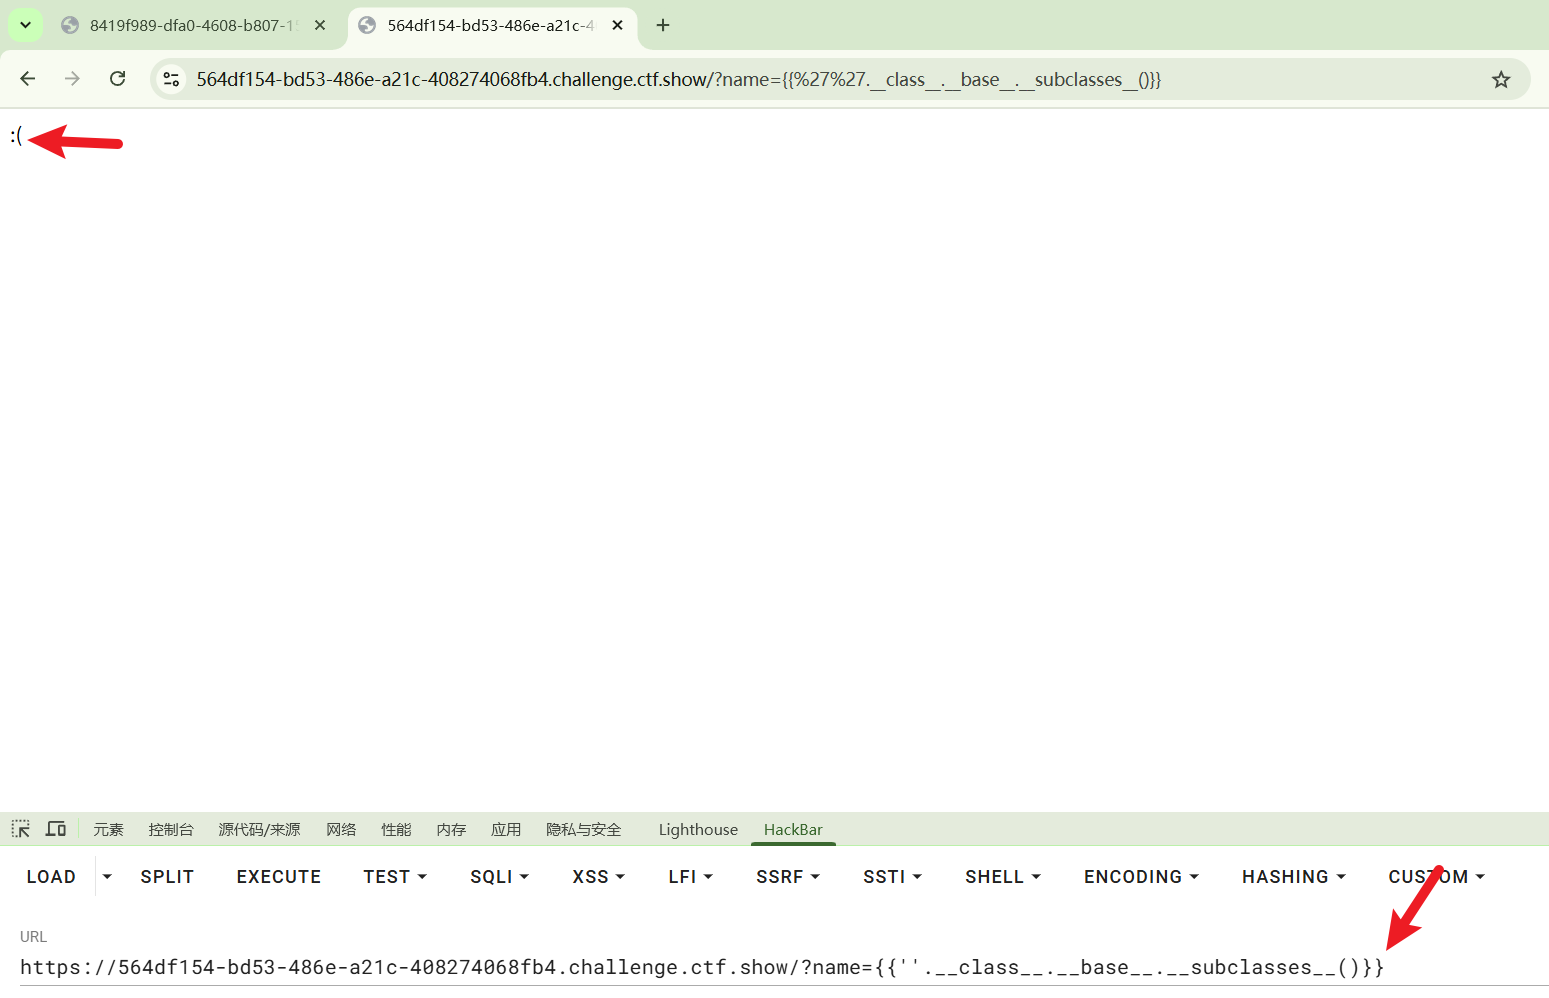
Task: Switch to the Lighthouse devtools tab
Action: (698, 830)
